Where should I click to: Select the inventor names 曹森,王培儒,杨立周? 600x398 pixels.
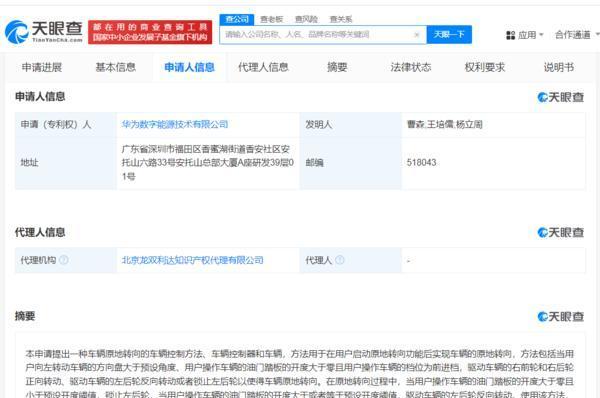pyautogui.click(x=445, y=124)
